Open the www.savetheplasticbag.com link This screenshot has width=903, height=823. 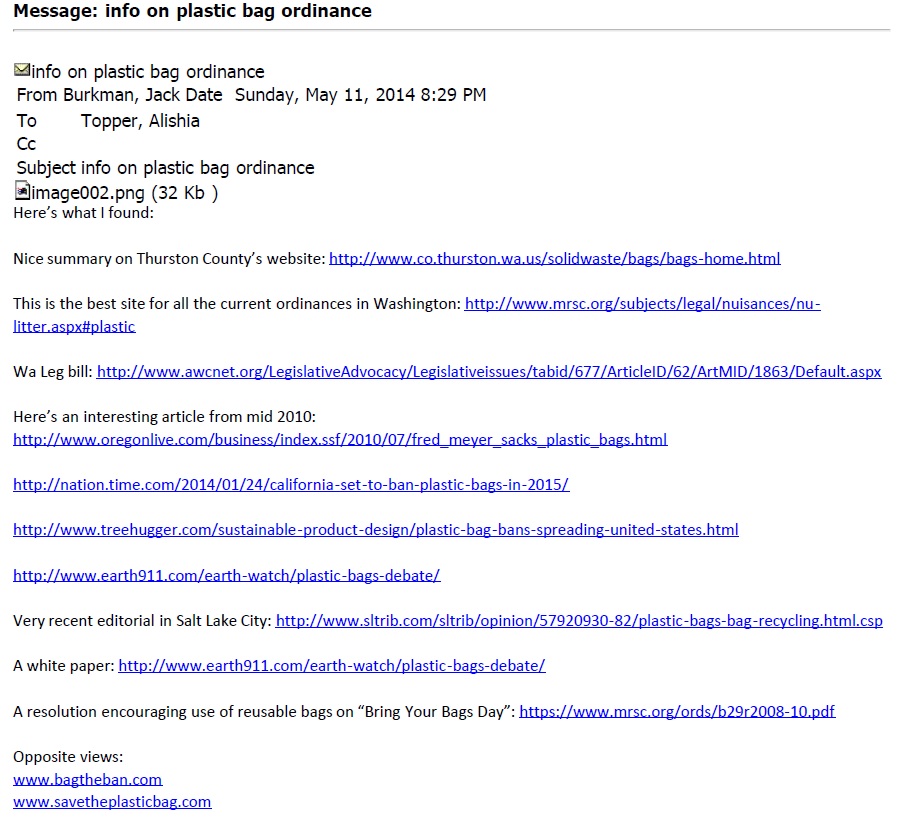pos(112,802)
